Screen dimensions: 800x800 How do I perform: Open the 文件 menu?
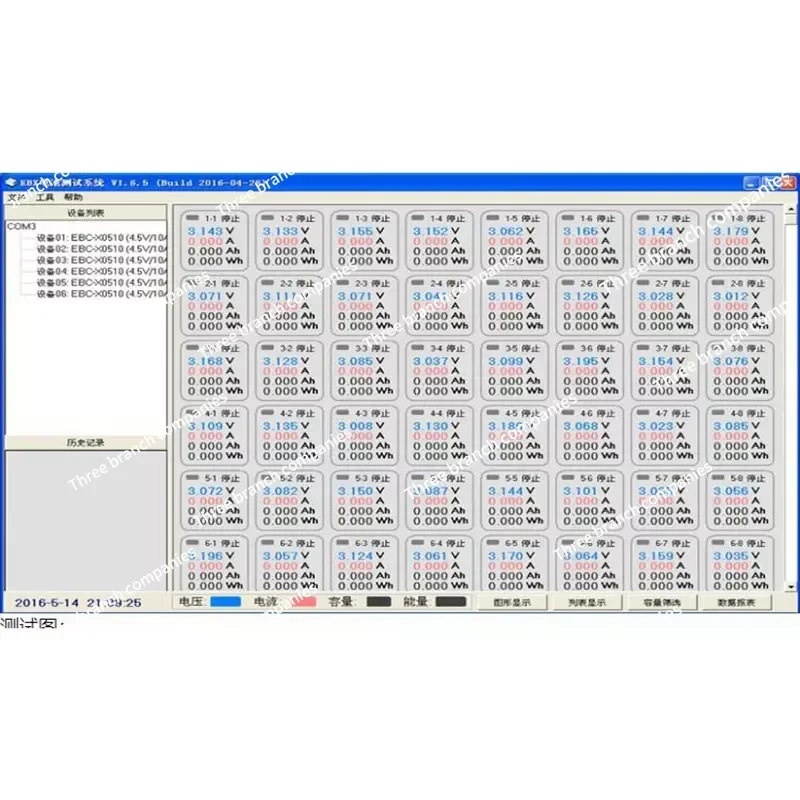point(16,197)
